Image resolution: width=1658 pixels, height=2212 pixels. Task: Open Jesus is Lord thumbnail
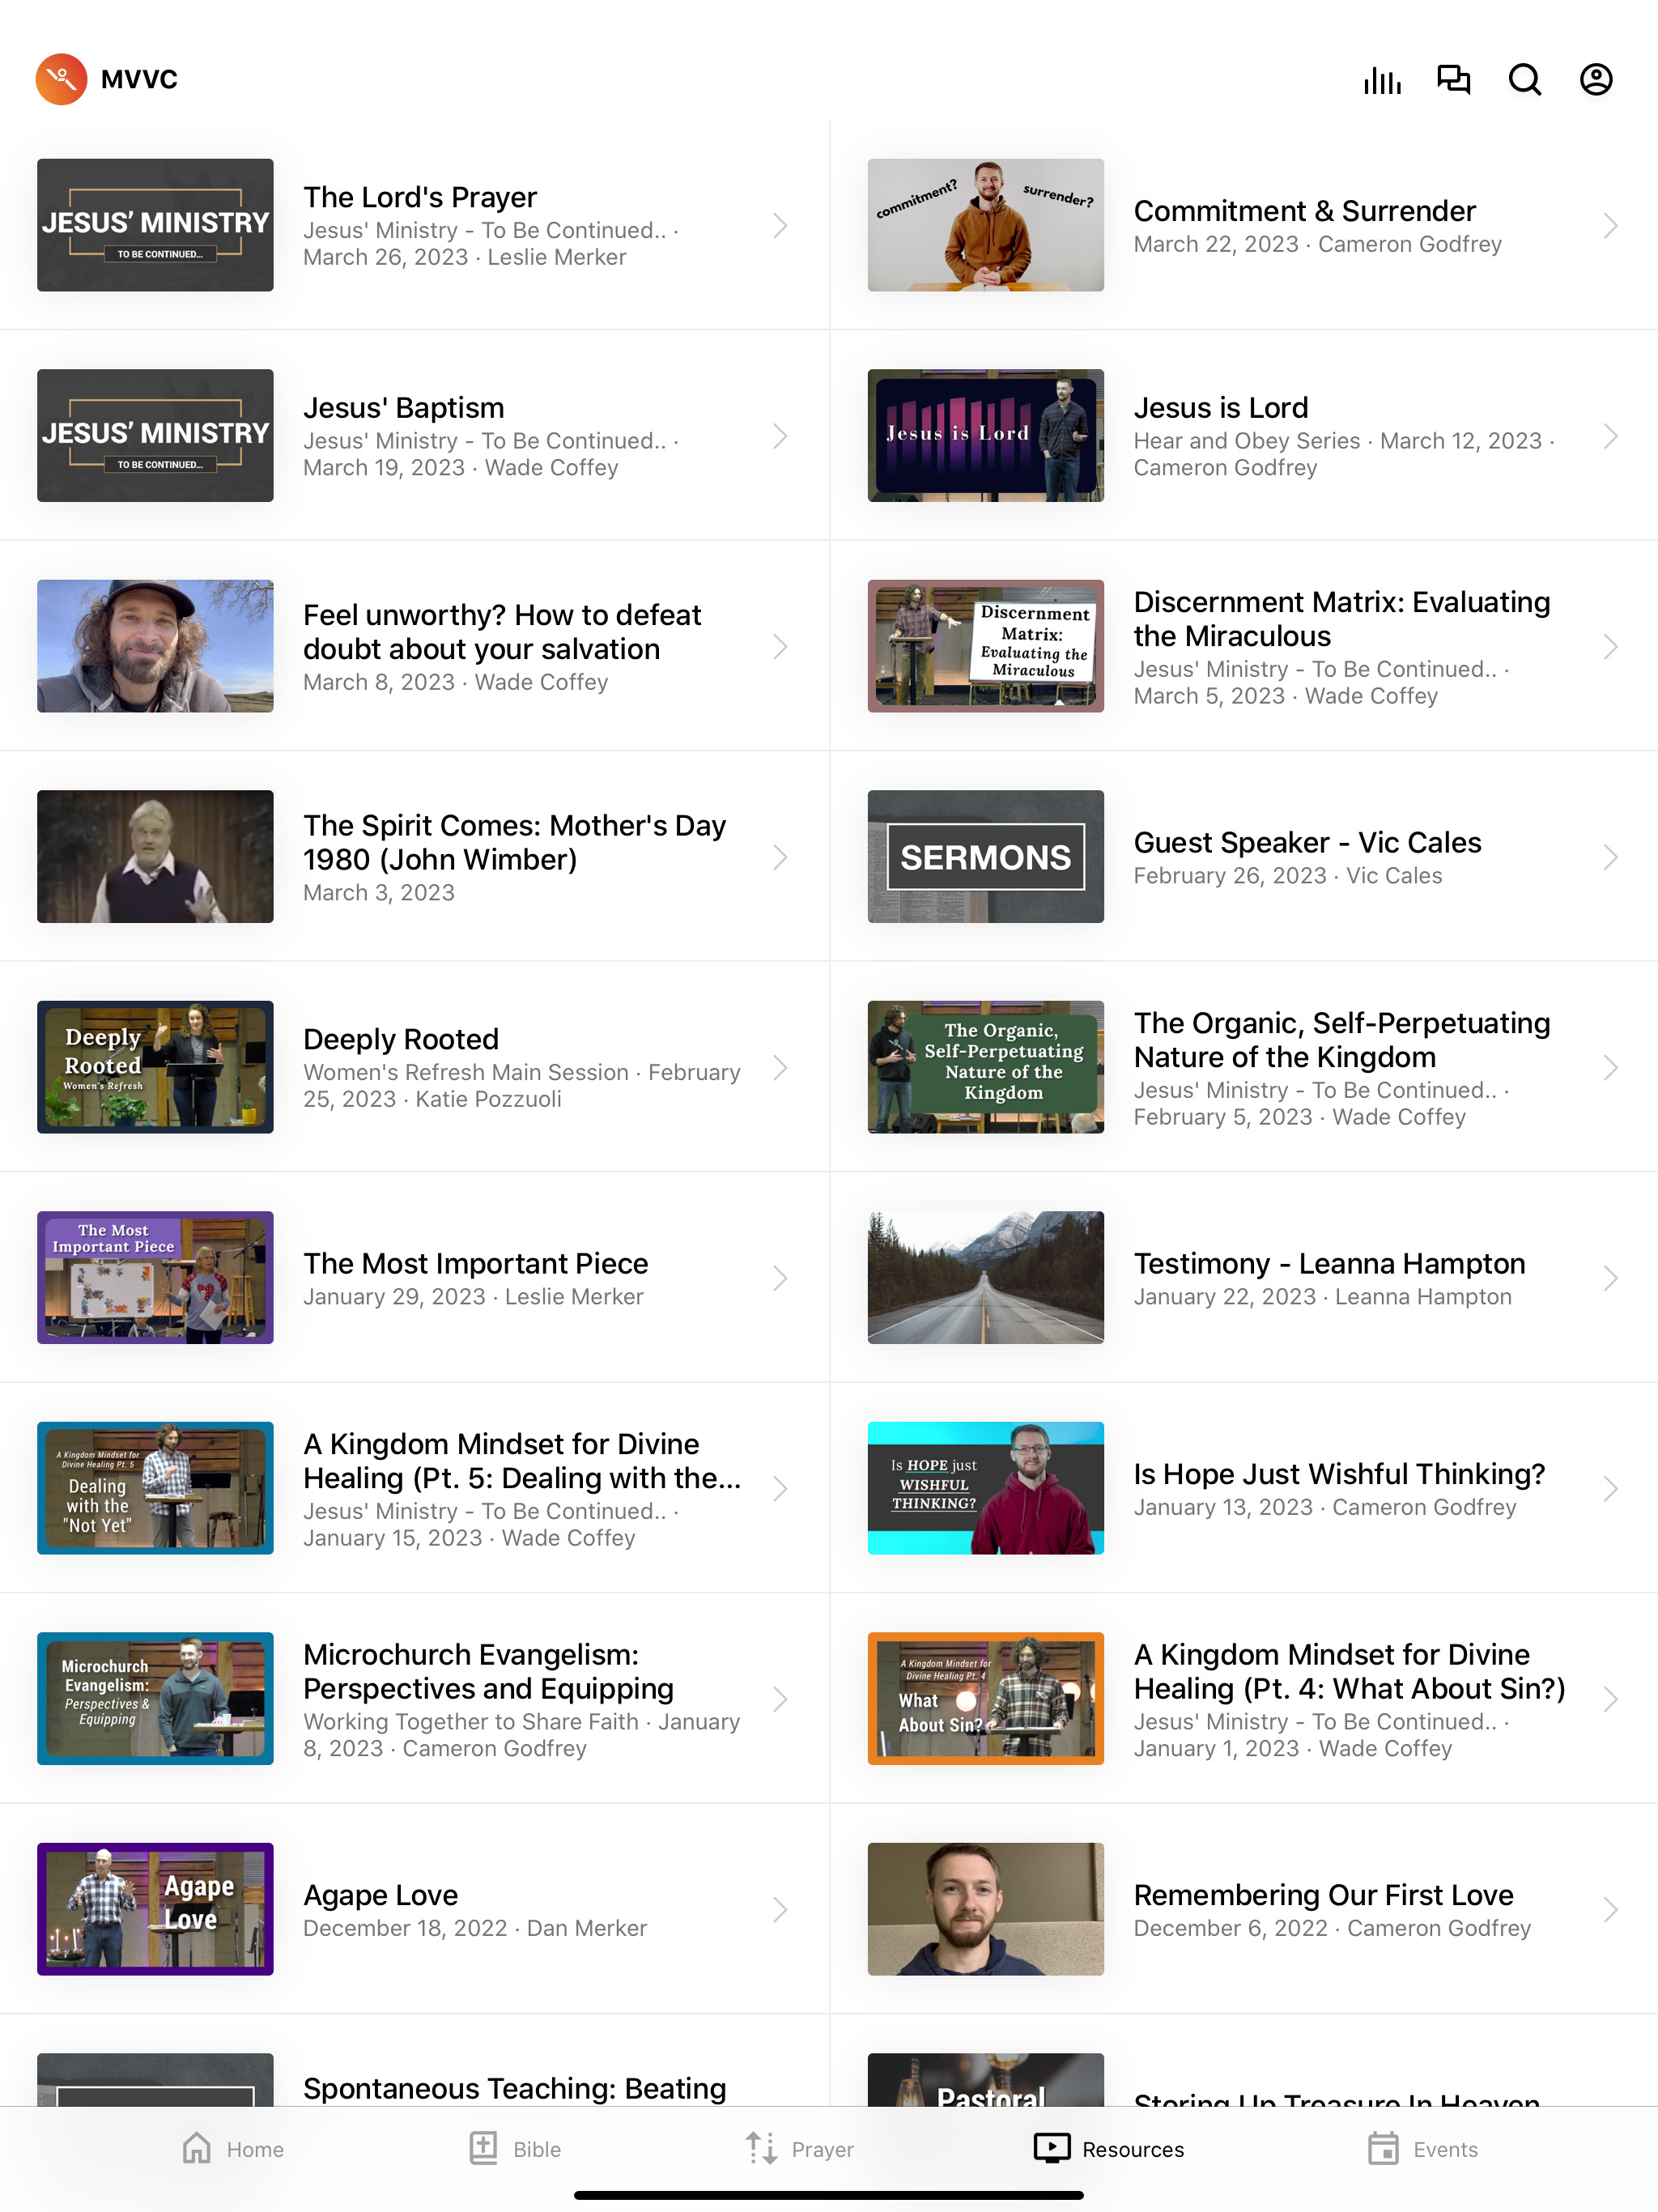click(x=985, y=436)
